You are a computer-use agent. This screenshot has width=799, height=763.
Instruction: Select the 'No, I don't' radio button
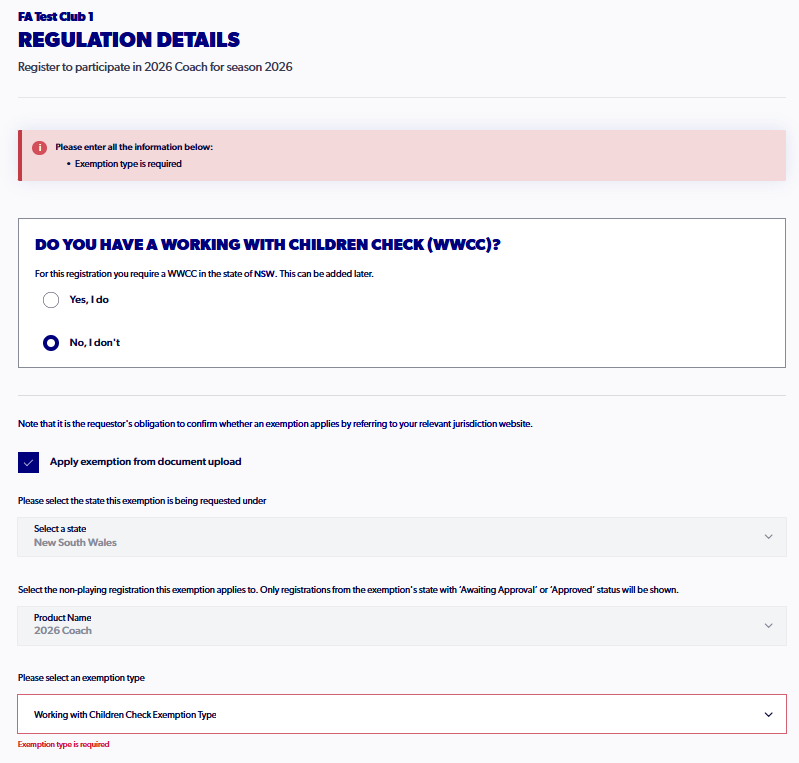51,343
